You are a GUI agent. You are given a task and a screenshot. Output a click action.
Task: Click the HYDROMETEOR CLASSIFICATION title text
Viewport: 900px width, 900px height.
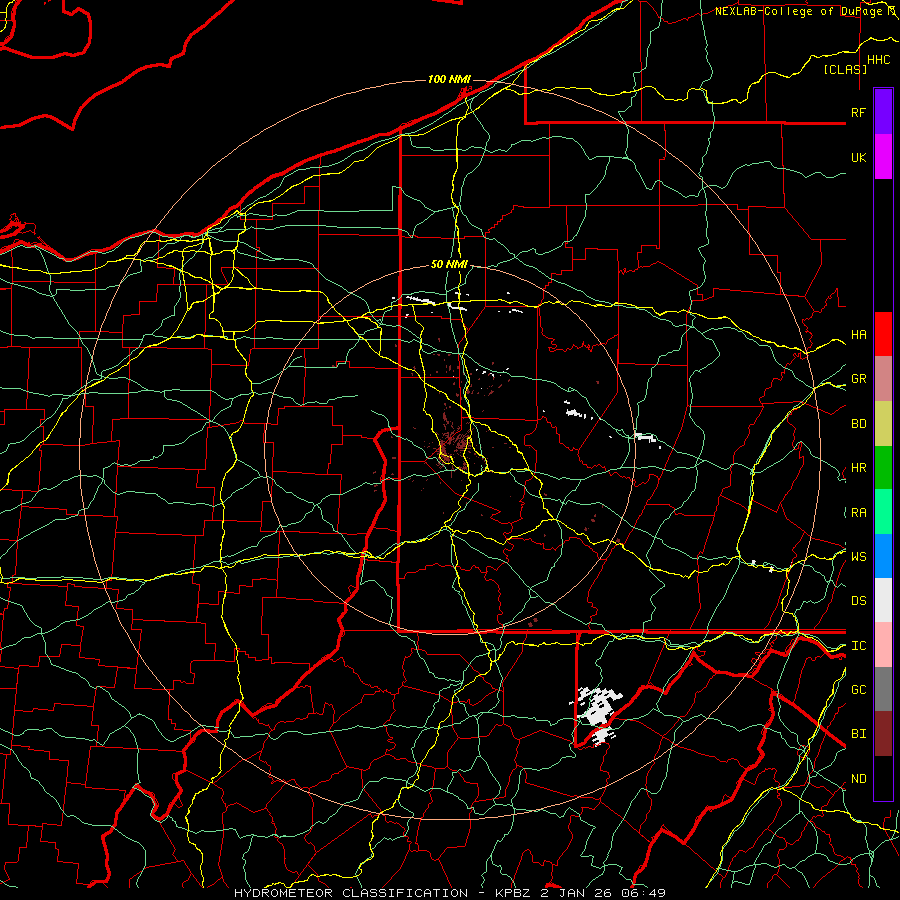coord(351,893)
